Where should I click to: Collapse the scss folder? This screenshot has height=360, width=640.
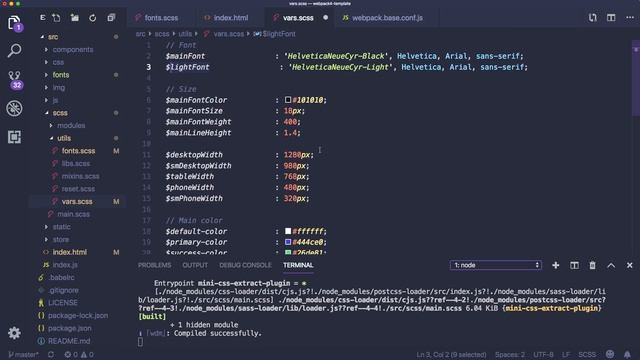tap(60, 113)
